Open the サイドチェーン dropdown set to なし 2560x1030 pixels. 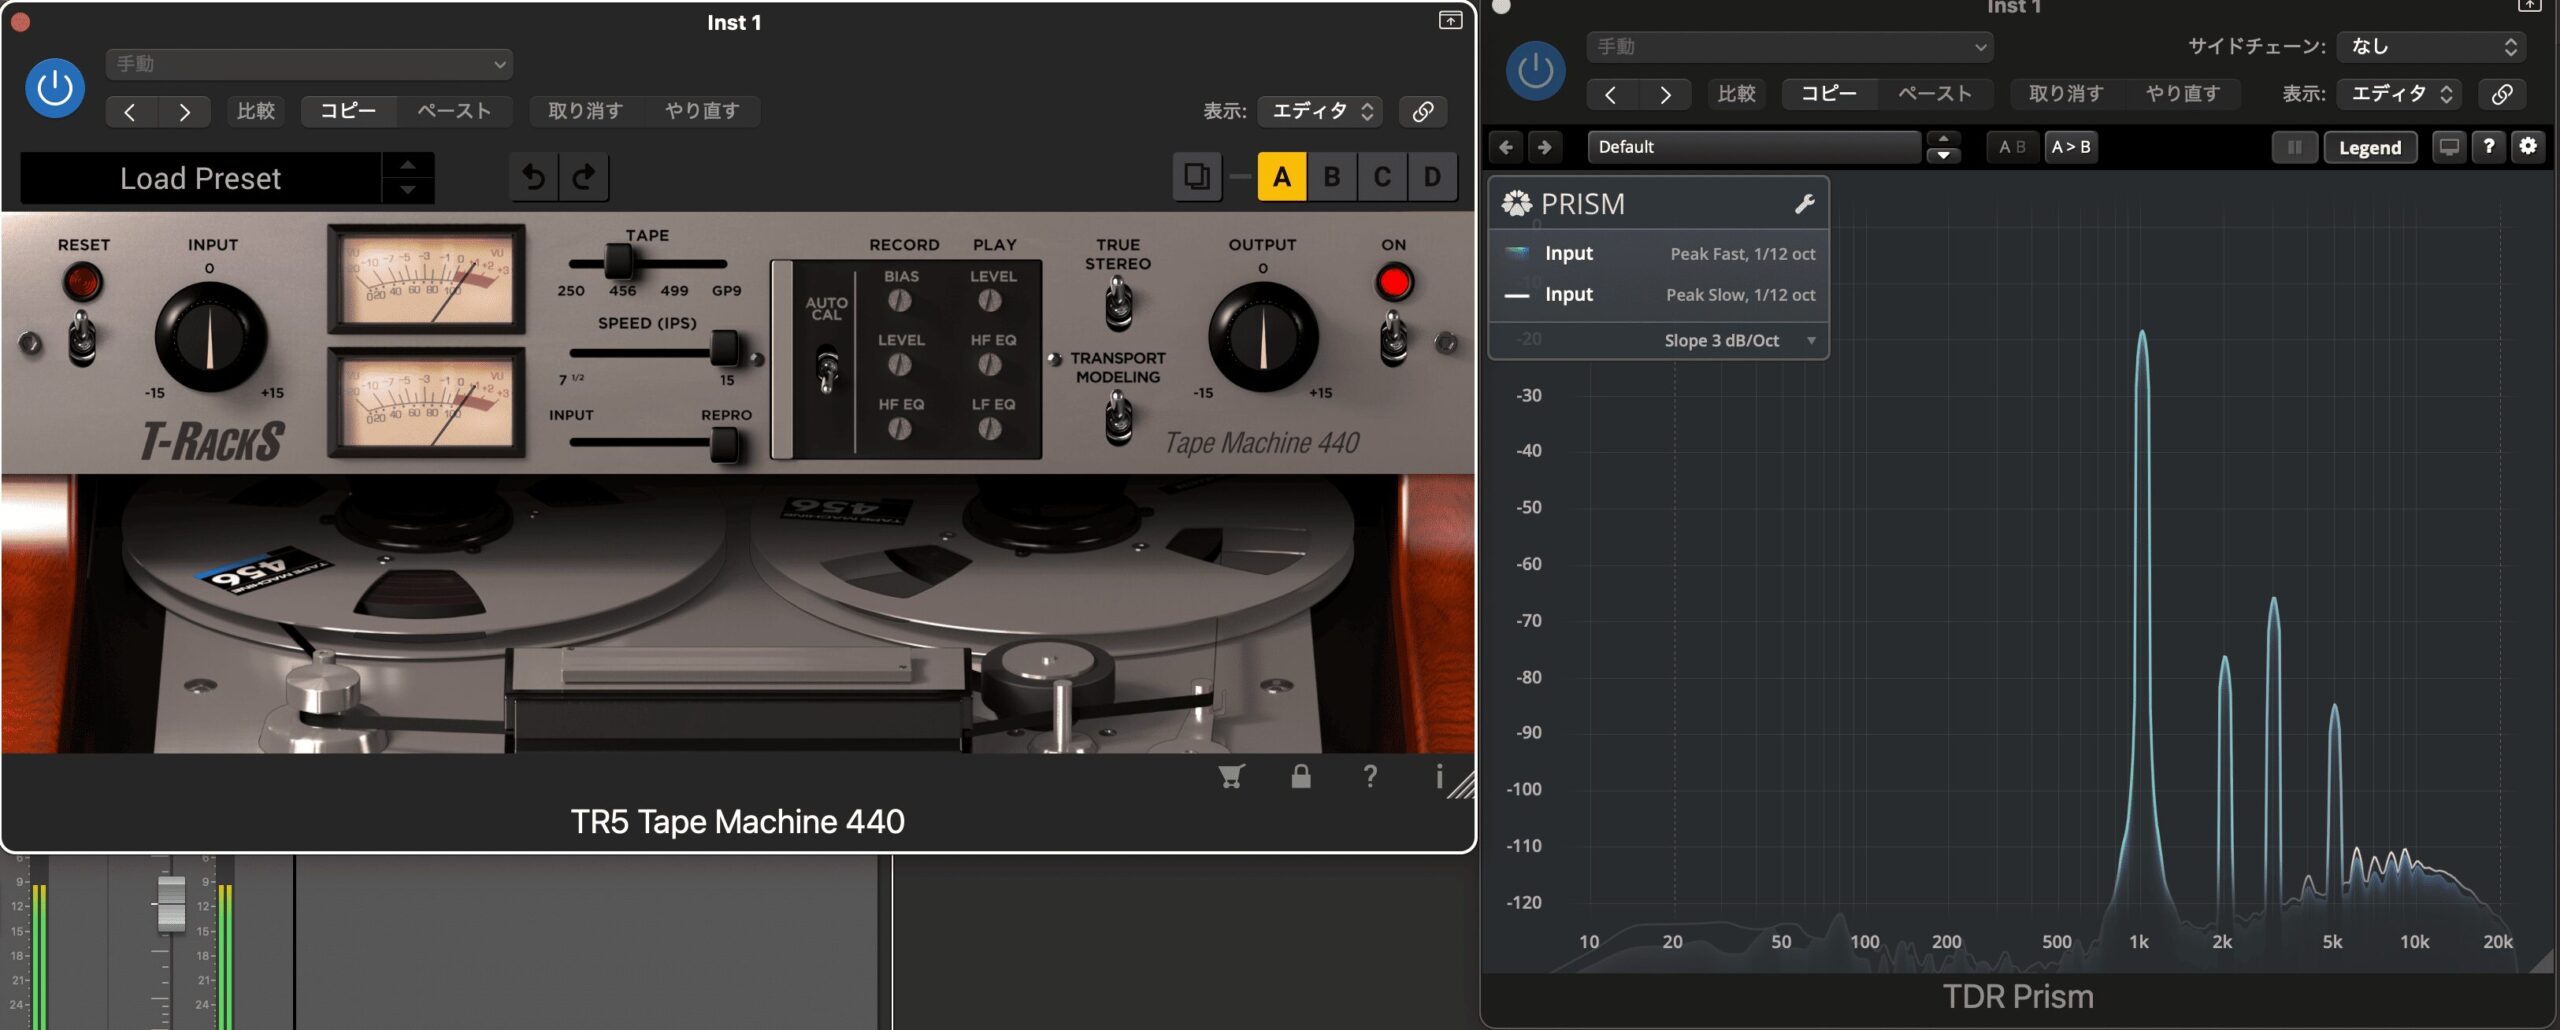pos(2430,46)
